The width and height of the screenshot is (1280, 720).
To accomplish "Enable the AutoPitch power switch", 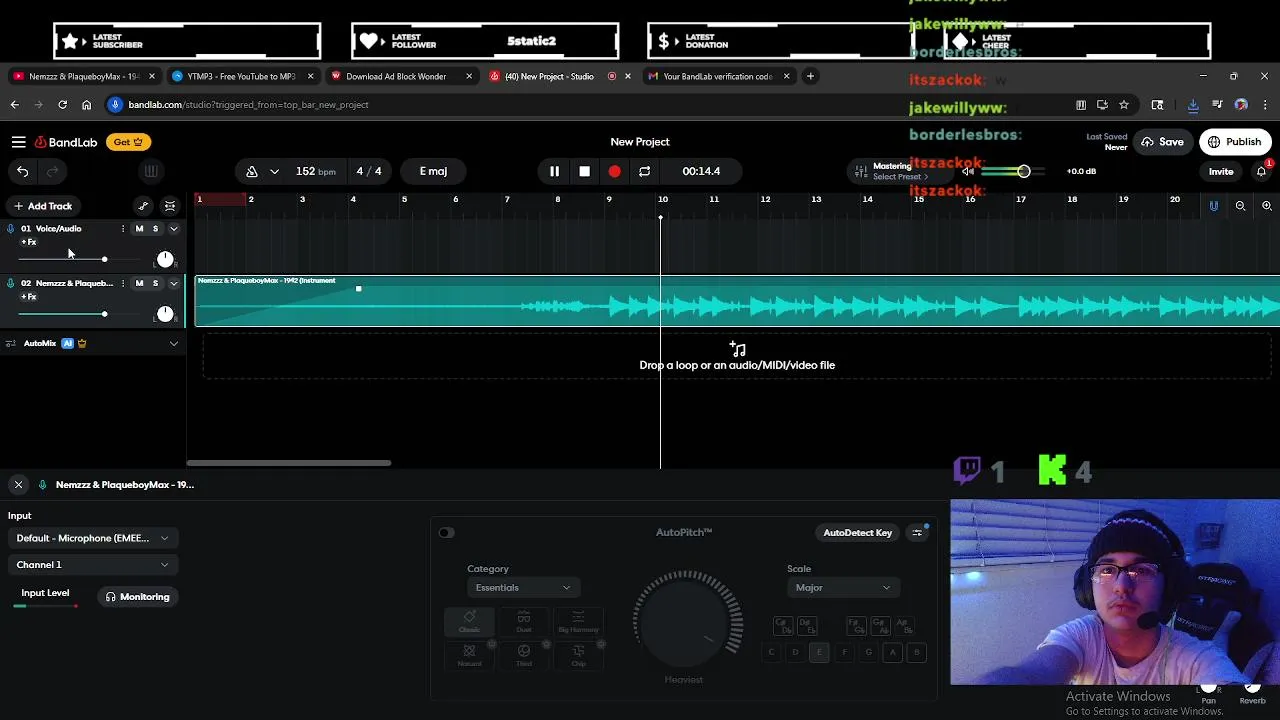I will 446,533.
